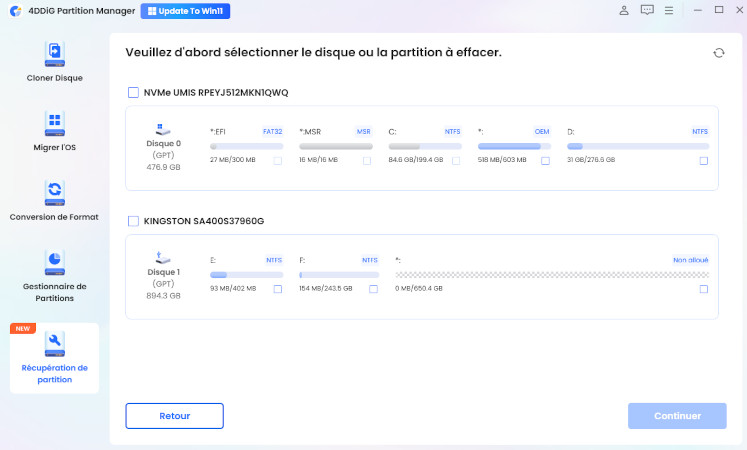Open the hamburger menu icon

pos(669,10)
